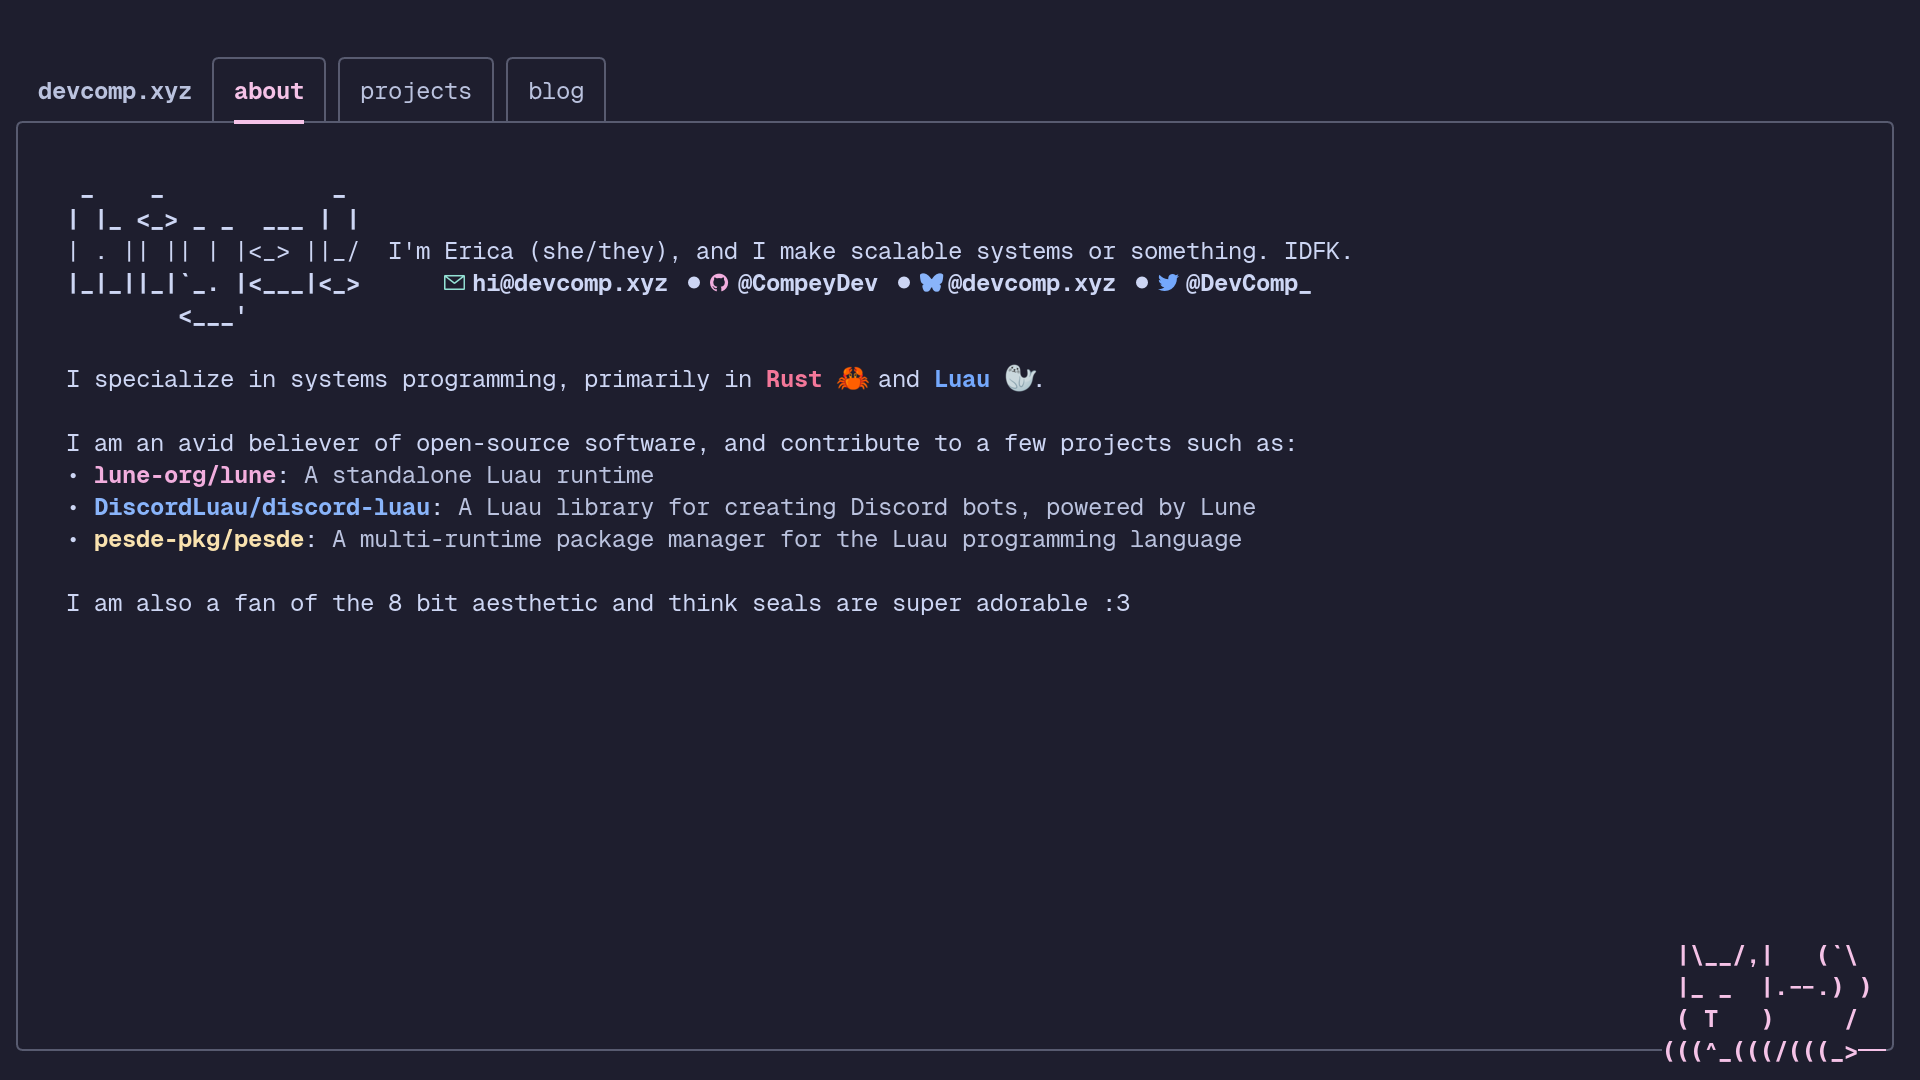The width and height of the screenshot is (1920, 1080).
Task: Open the about tab
Action: (269, 91)
